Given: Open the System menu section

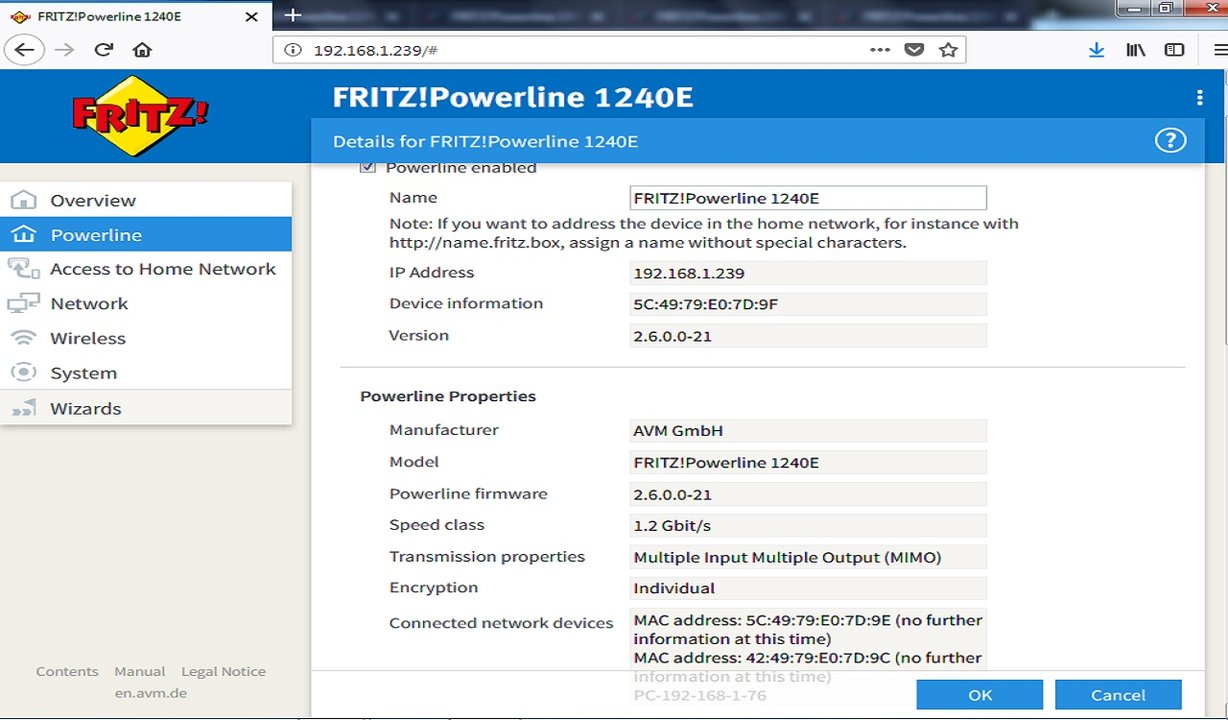Looking at the screenshot, I should (146, 373).
